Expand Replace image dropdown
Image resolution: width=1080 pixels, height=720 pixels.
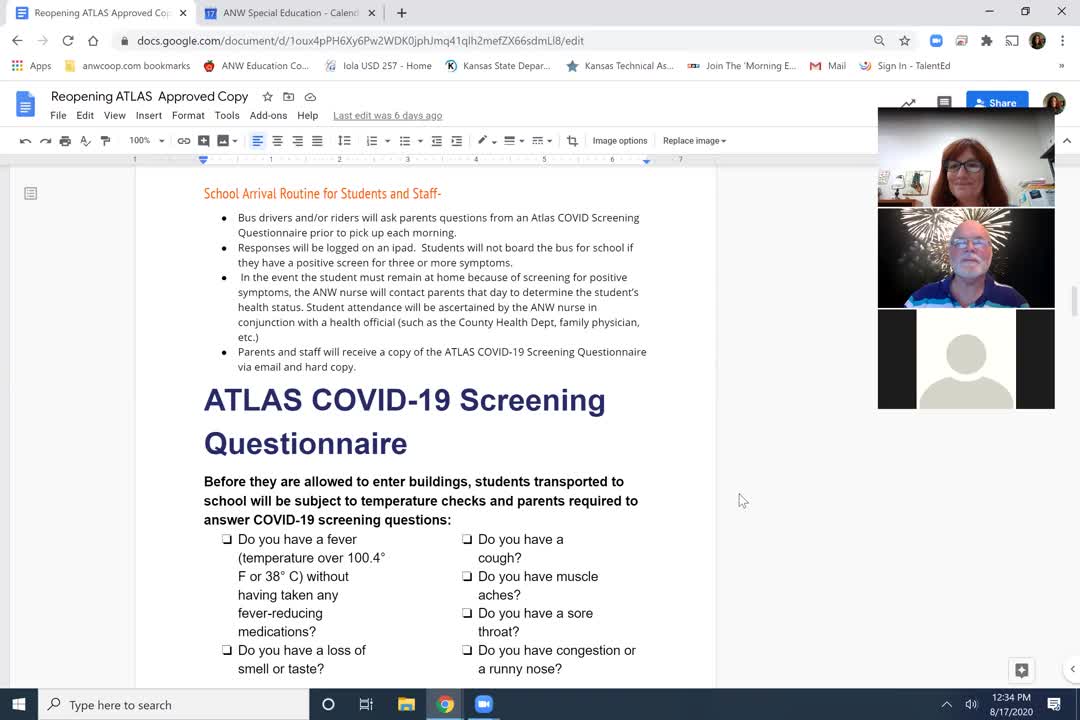click(694, 141)
